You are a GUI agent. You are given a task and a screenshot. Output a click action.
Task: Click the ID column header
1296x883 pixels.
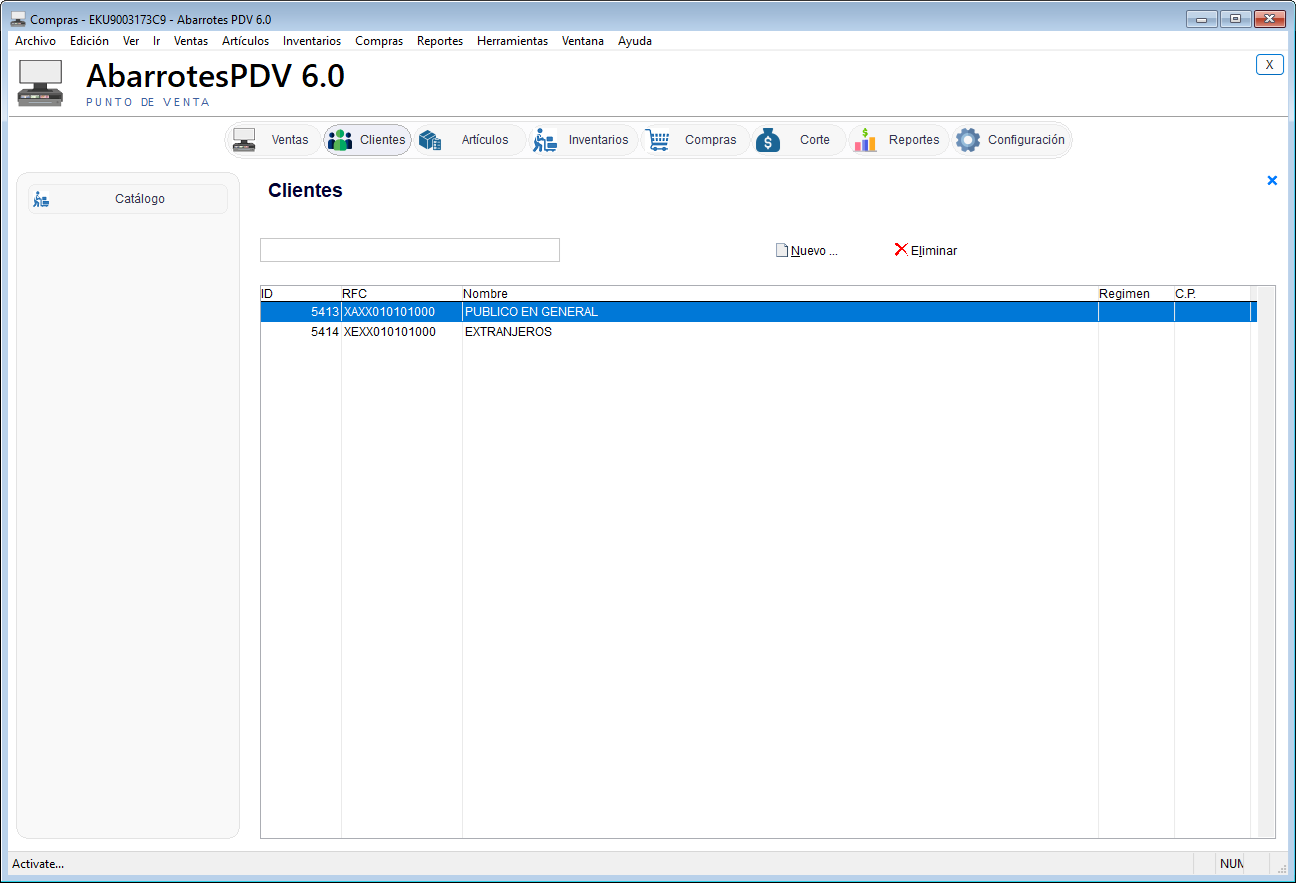click(x=301, y=294)
